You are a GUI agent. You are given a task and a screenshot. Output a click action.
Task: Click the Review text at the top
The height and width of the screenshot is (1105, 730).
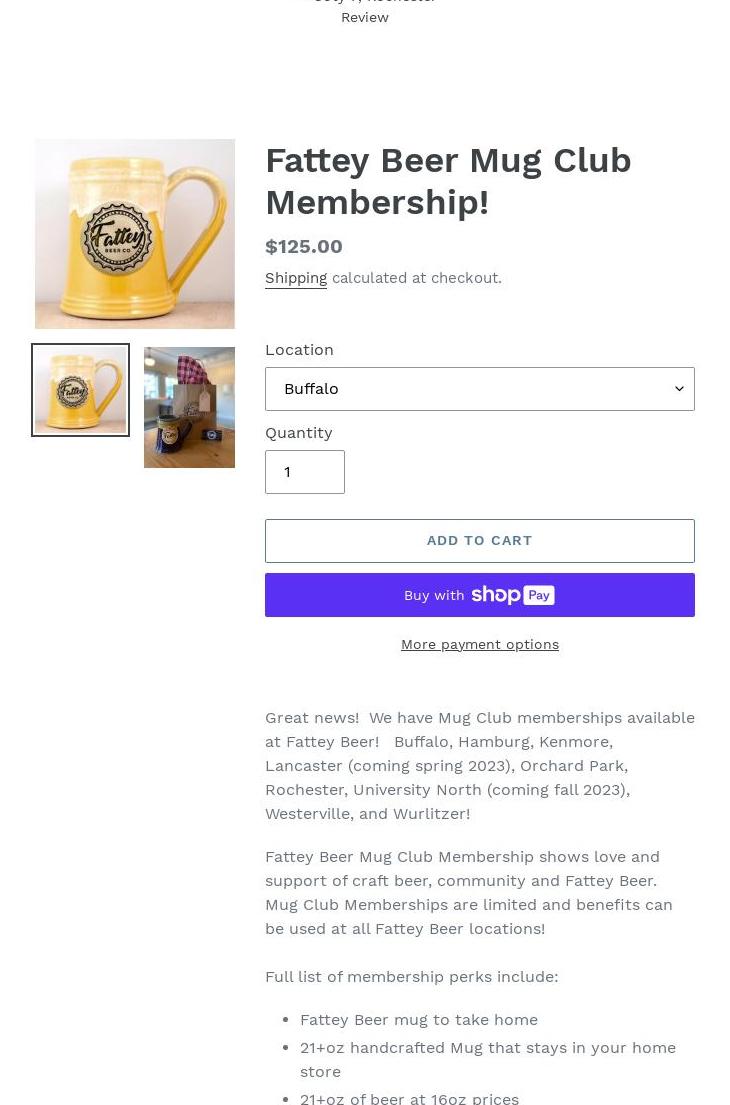(x=365, y=17)
